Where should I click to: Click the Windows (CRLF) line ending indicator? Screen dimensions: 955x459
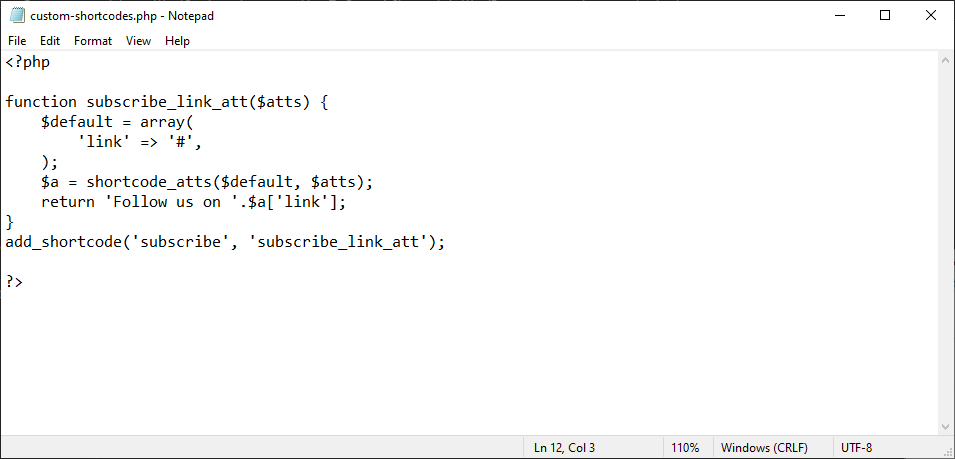pyautogui.click(x=764, y=448)
